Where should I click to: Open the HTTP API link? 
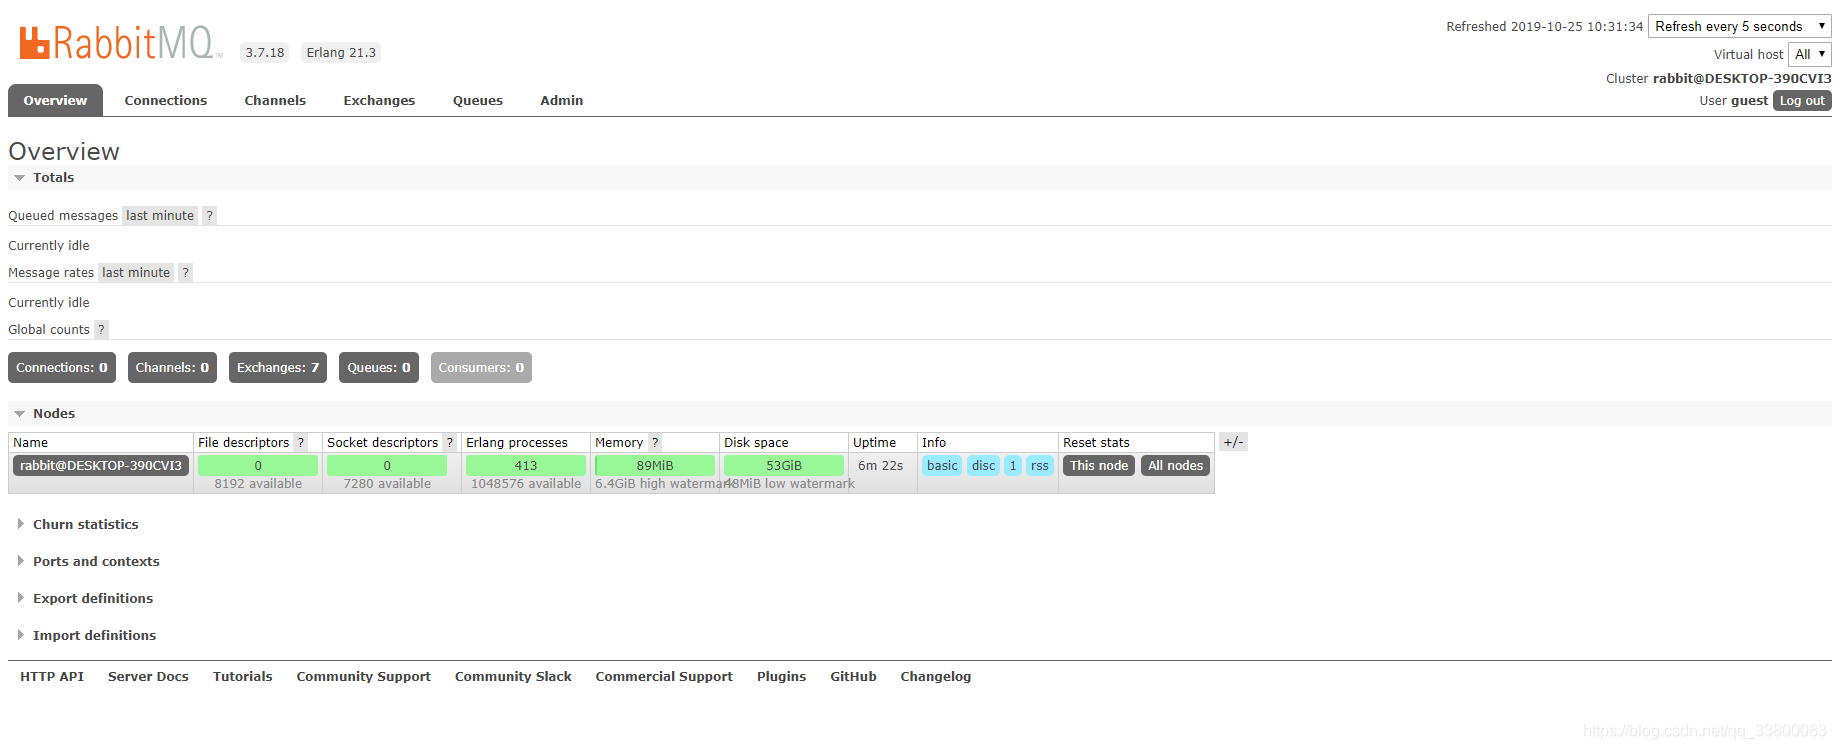(52, 677)
